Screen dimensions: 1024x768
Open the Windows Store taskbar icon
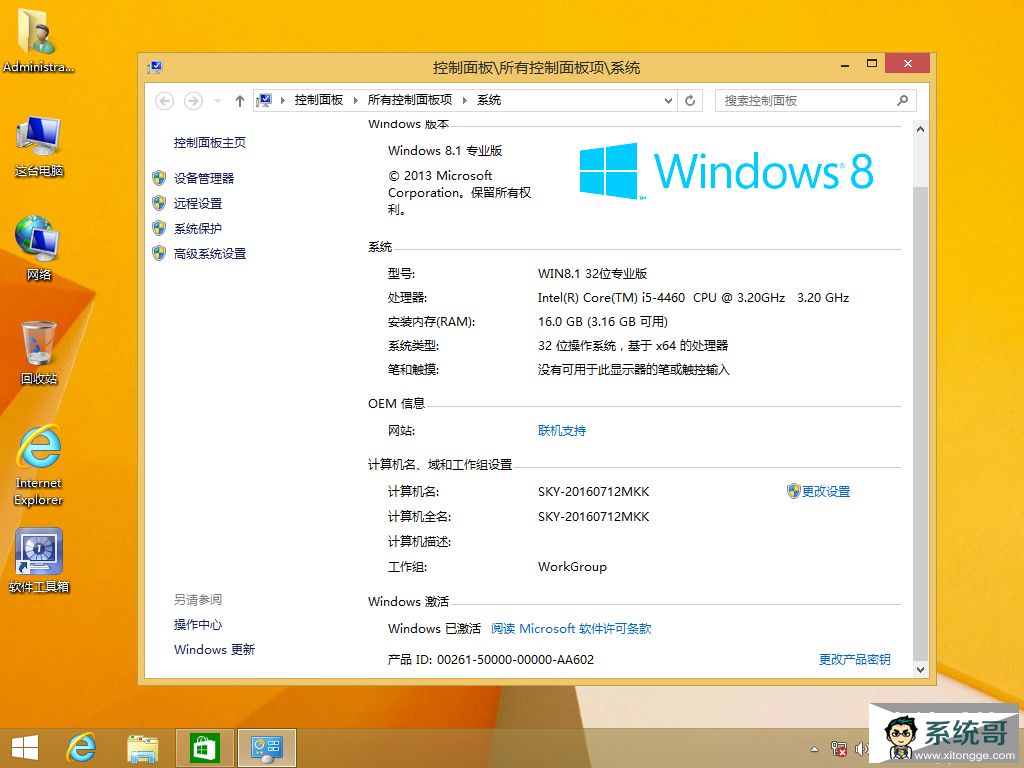click(204, 748)
